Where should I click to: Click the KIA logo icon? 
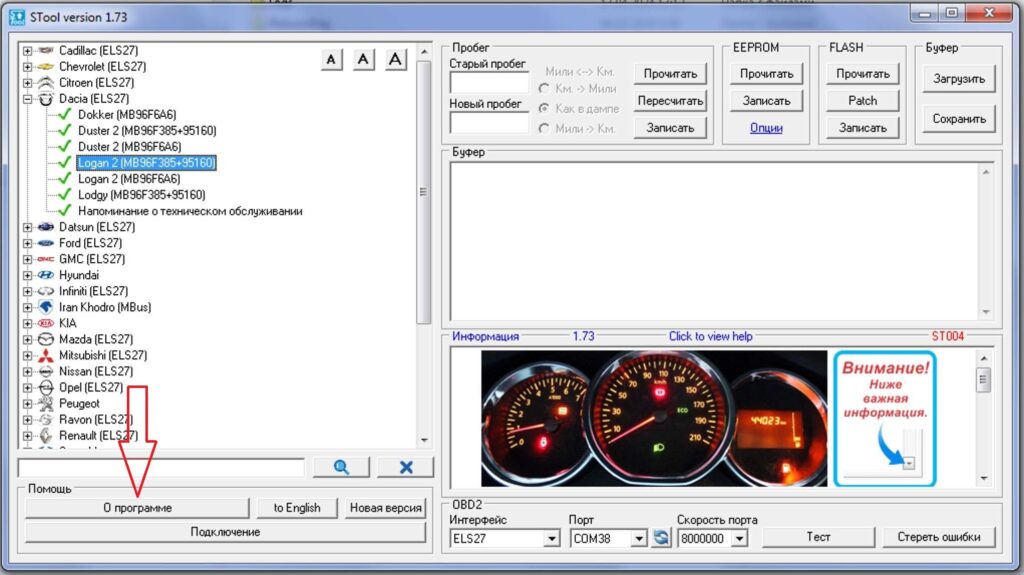(46, 323)
